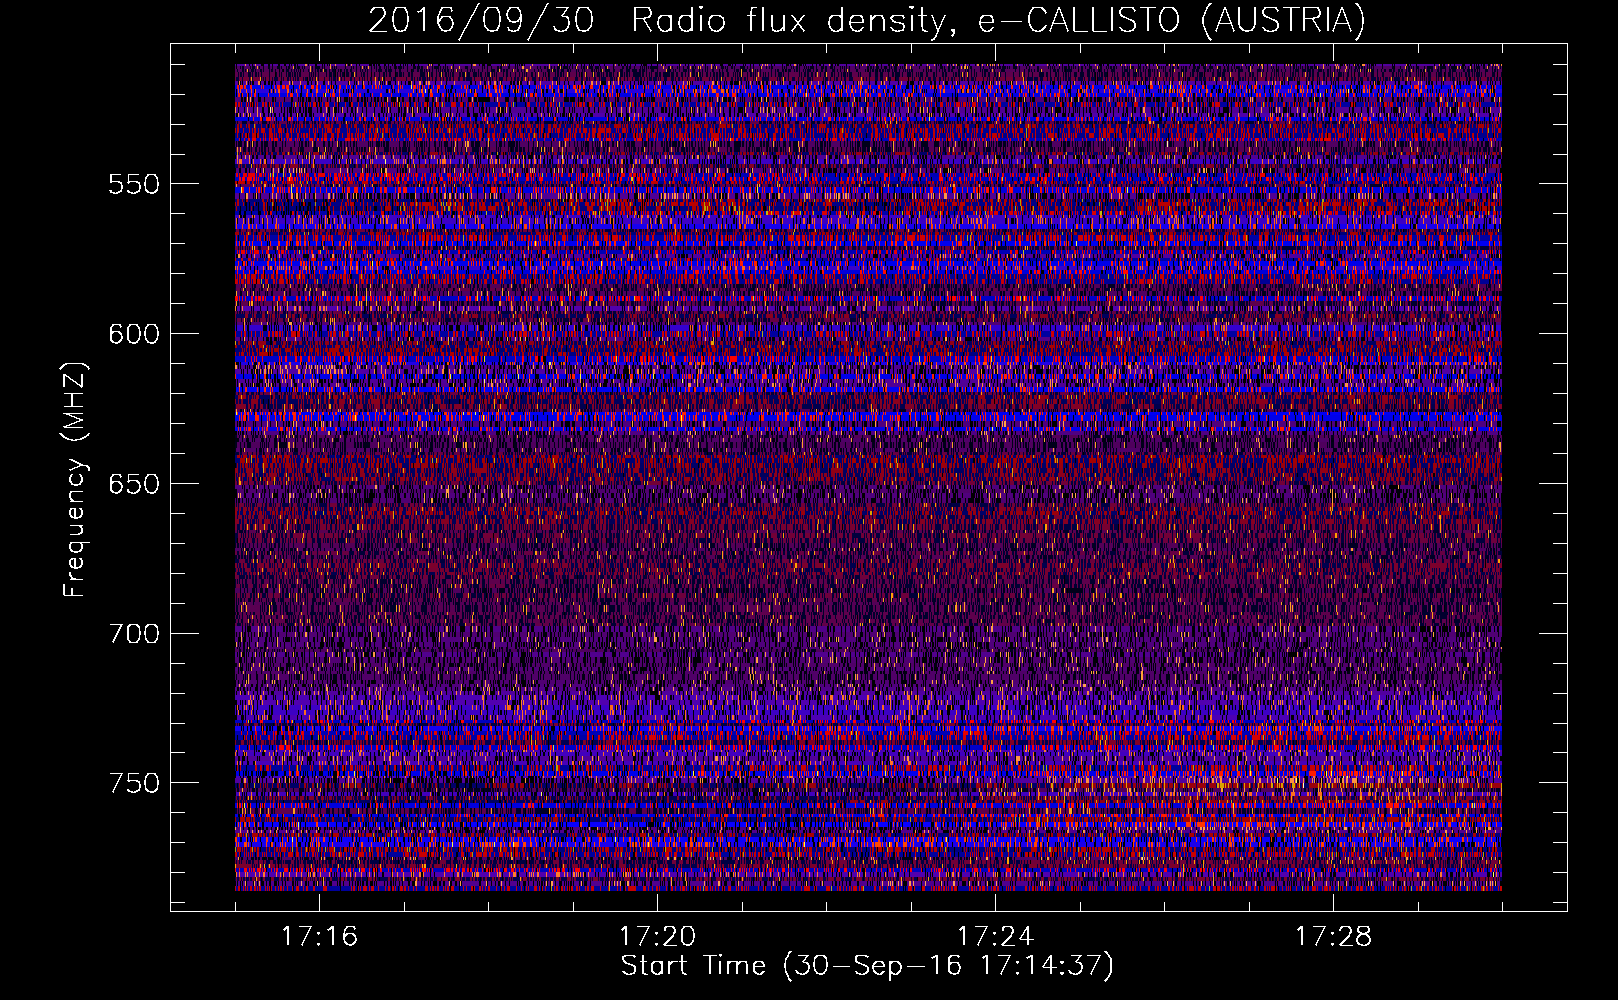Select the 'Frequency (MHZ)' axis label

point(75,481)
